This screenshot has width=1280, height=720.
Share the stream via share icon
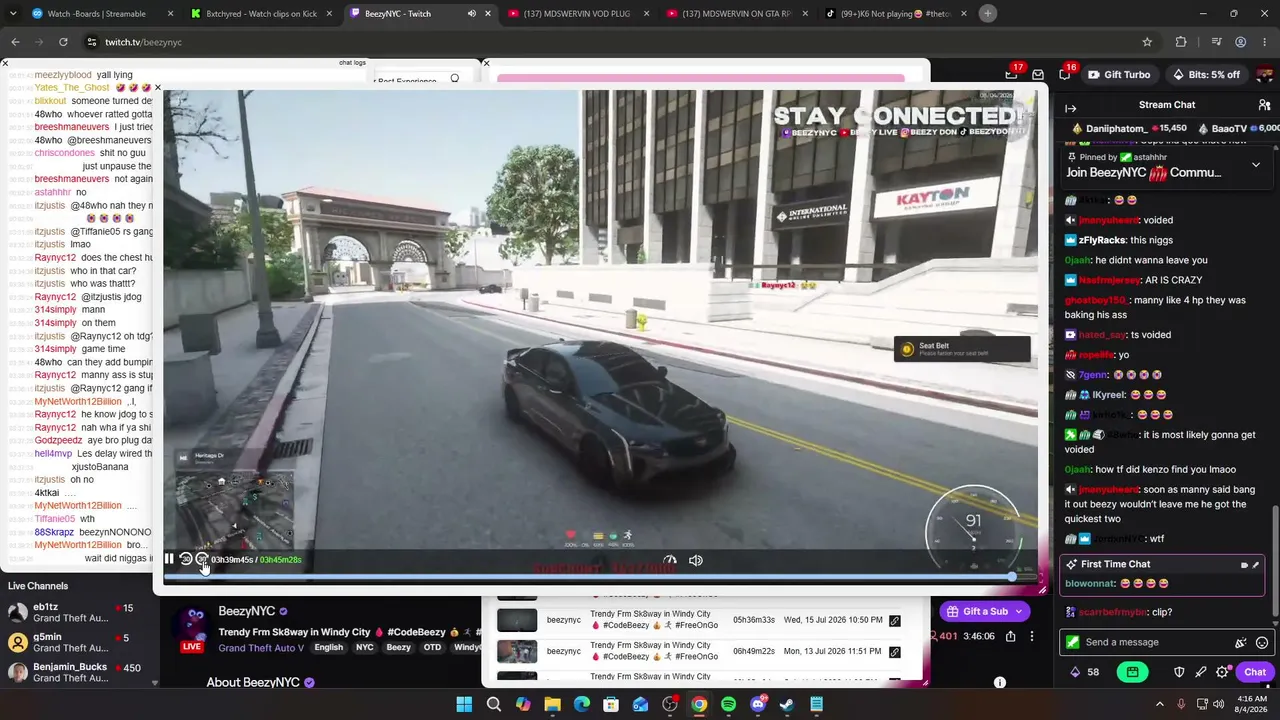pyautogui.click(x=1011, y=636)
